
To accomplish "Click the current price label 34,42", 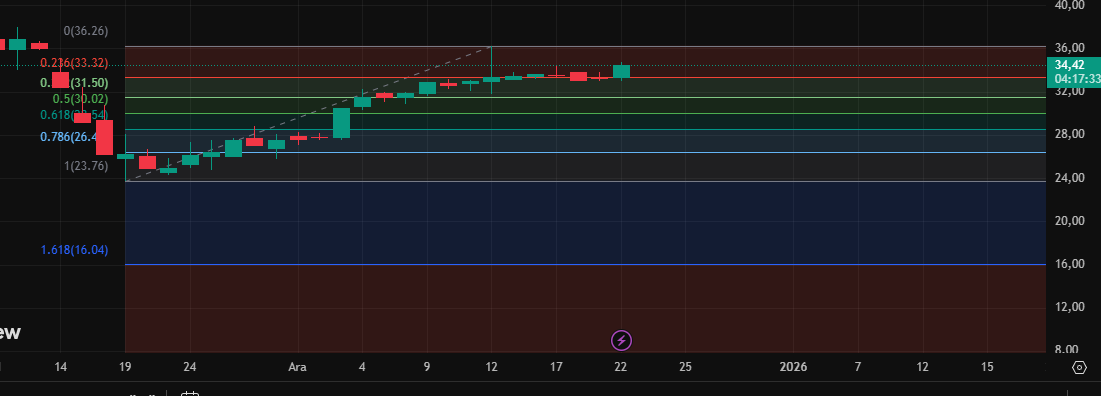I will (1069, 65).
